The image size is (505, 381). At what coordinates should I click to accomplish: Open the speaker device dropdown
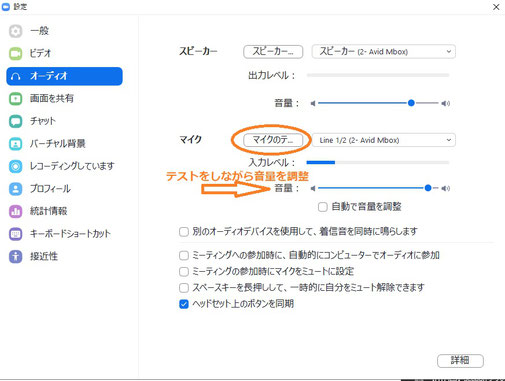pyautogui.click(x=383, y=52)
